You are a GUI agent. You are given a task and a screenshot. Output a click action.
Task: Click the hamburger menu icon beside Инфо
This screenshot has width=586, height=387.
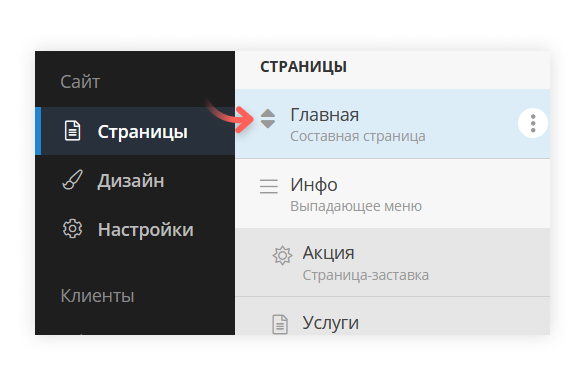click(x=269, y=186)
